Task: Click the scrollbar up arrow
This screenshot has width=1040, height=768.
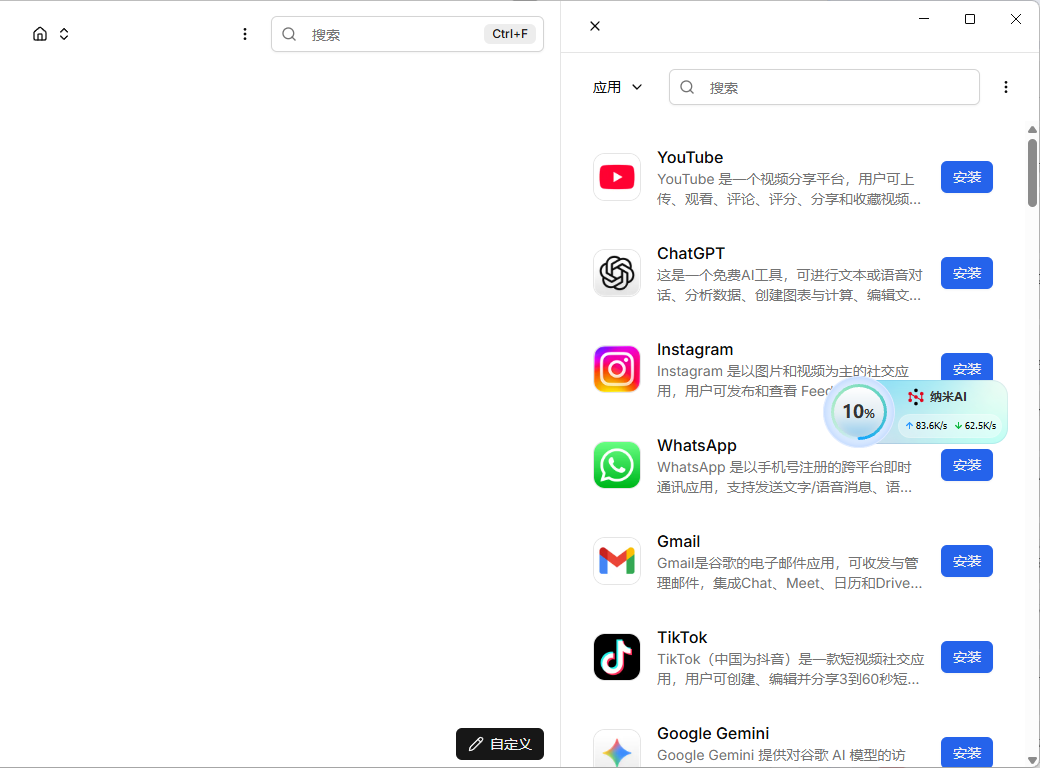Action: pyautogui.click(x=1032, y=130)
